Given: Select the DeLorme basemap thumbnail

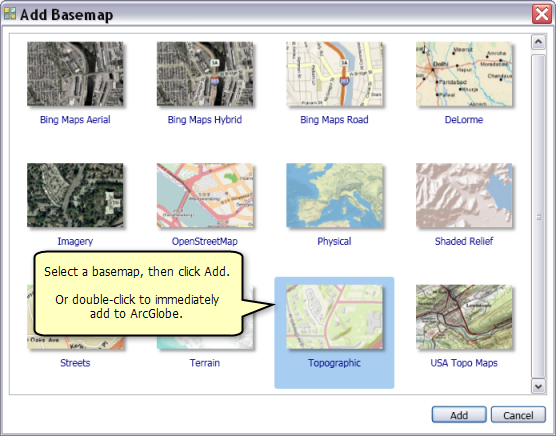Looking at the screenshot, I should click(x=464, y=74).
